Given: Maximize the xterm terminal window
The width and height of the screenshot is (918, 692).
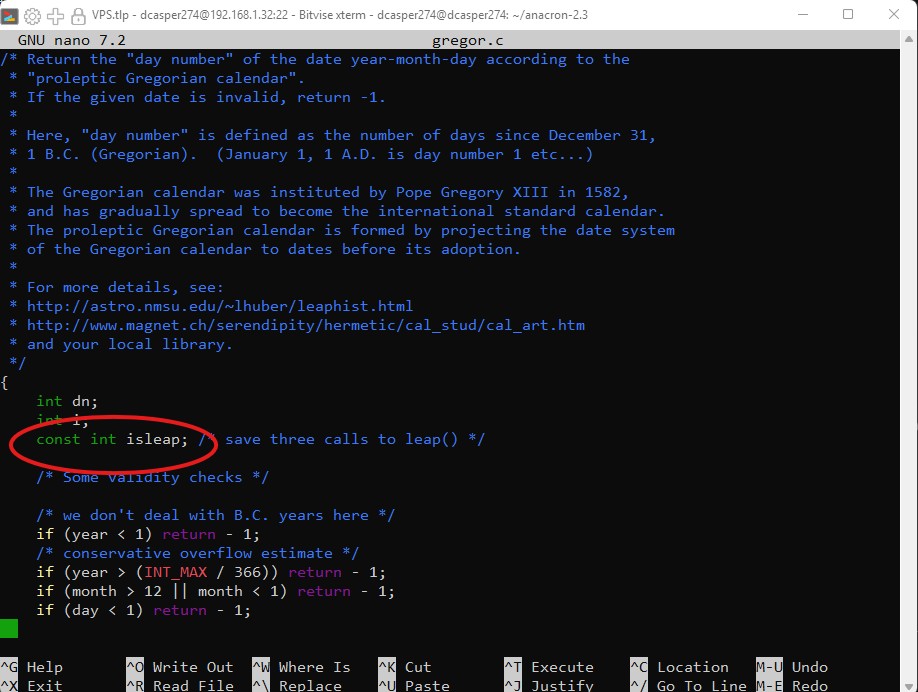Looking at the screenshot, I should pyautogui.click(x=848, y=15).
